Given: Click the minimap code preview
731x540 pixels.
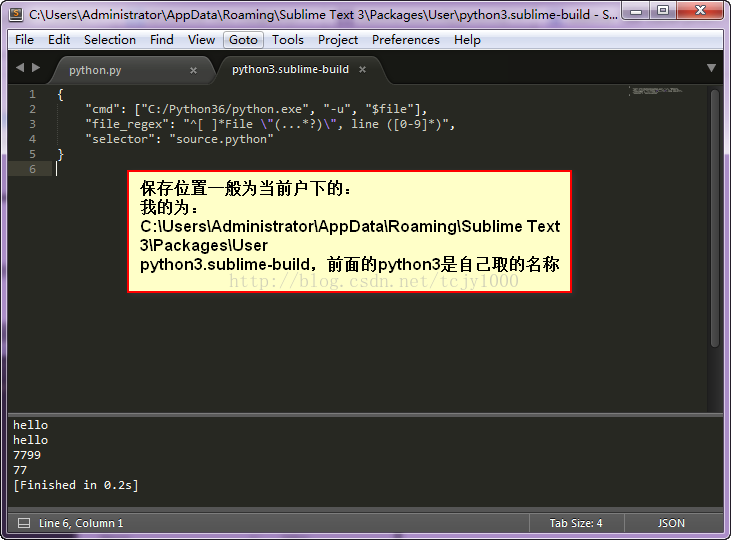Looking at the screenshot, I should 656,90.
